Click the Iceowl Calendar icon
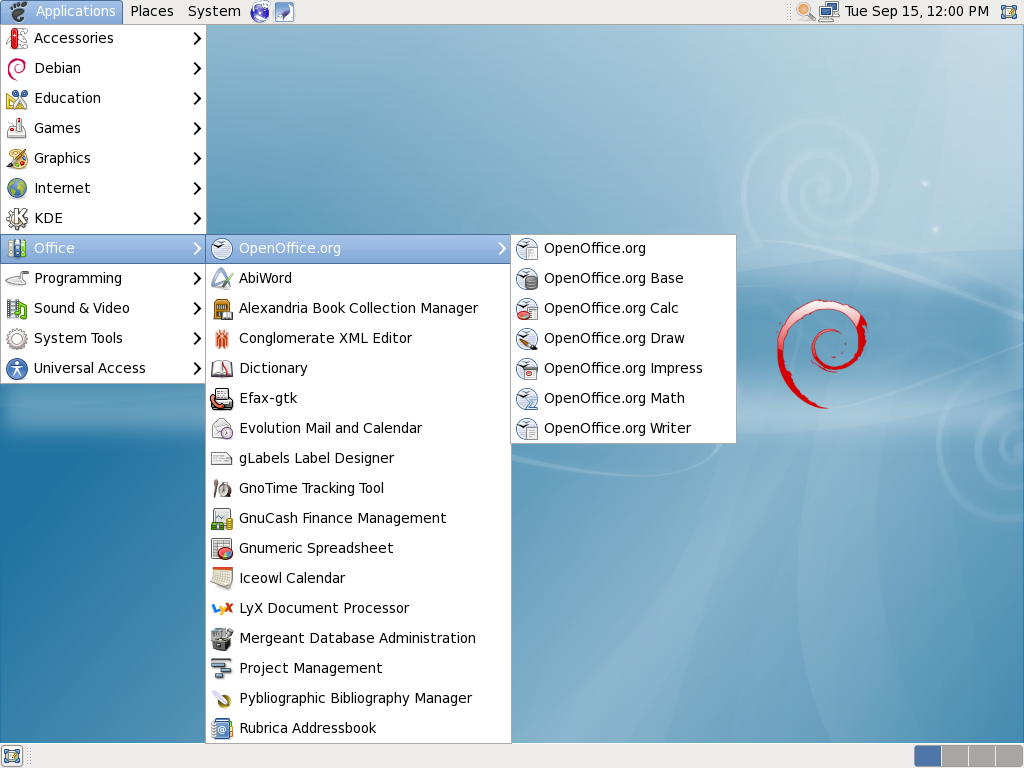The image size is (1024, 768). tap(222, 579)
